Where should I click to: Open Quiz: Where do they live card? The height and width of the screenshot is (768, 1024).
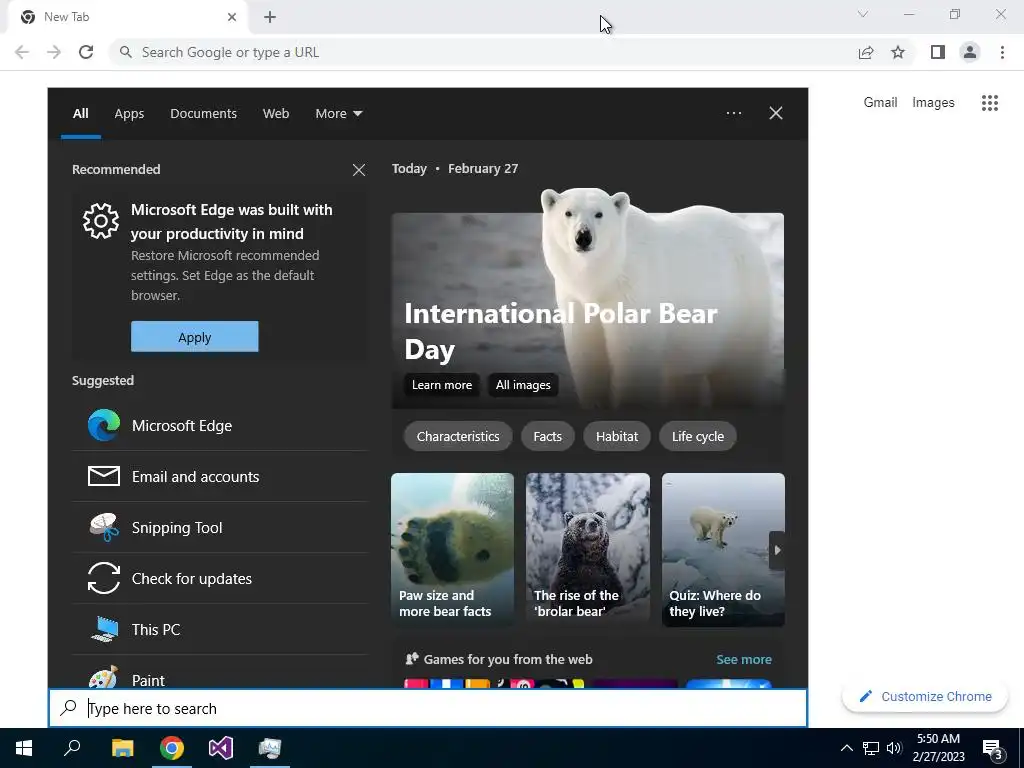[723, 550]
